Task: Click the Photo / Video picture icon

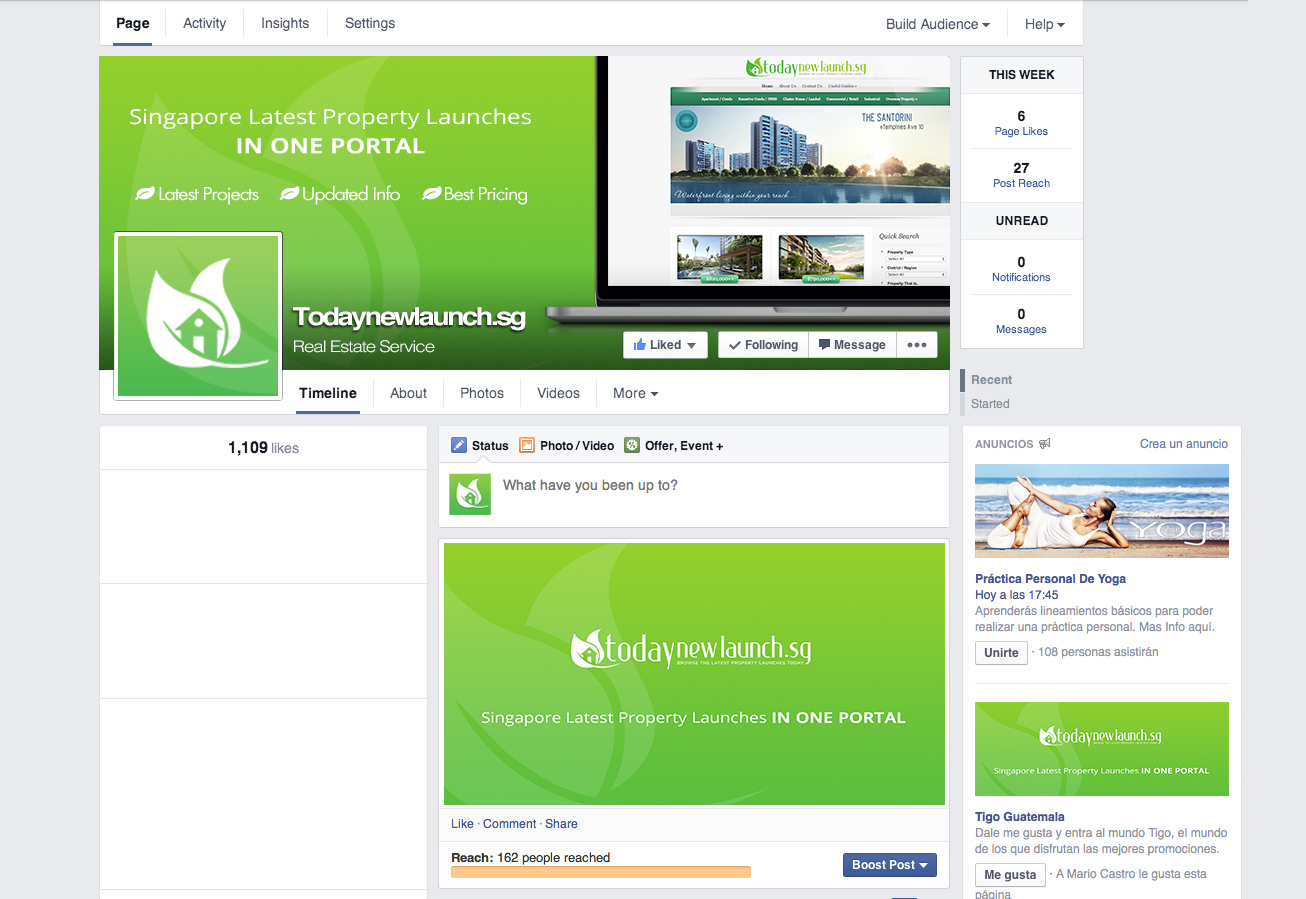Action: pyautogui.click(x=526, y=446)
